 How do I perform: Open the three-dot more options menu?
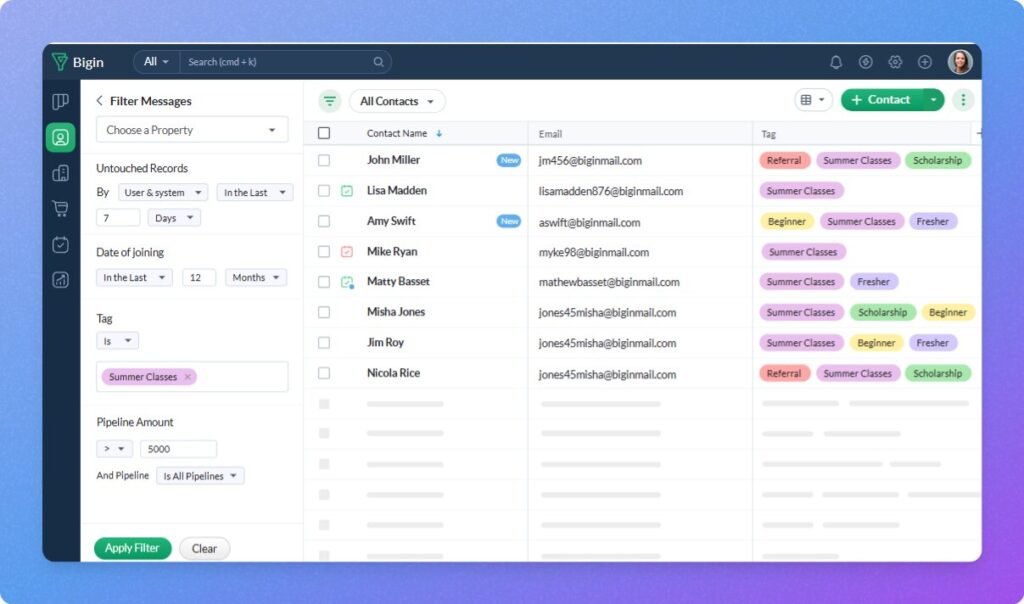(963, 100)
